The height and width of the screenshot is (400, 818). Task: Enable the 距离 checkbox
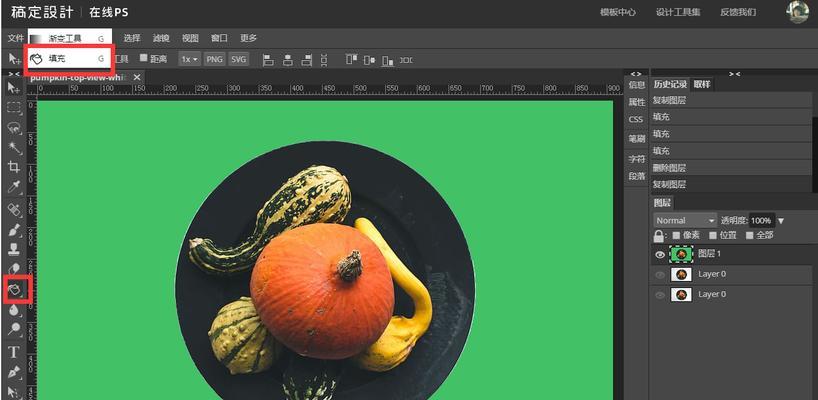coord(143,58)
